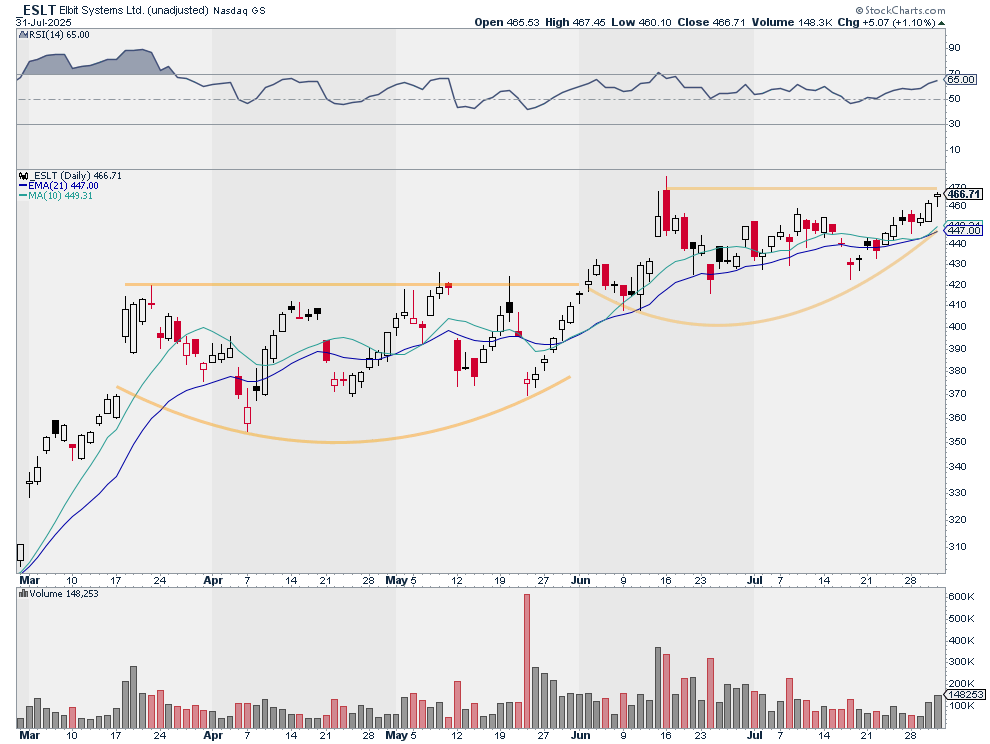Click the Volume 148.3K header value
The width and height of the screenshot is (990, 744).
pos(792,22)
